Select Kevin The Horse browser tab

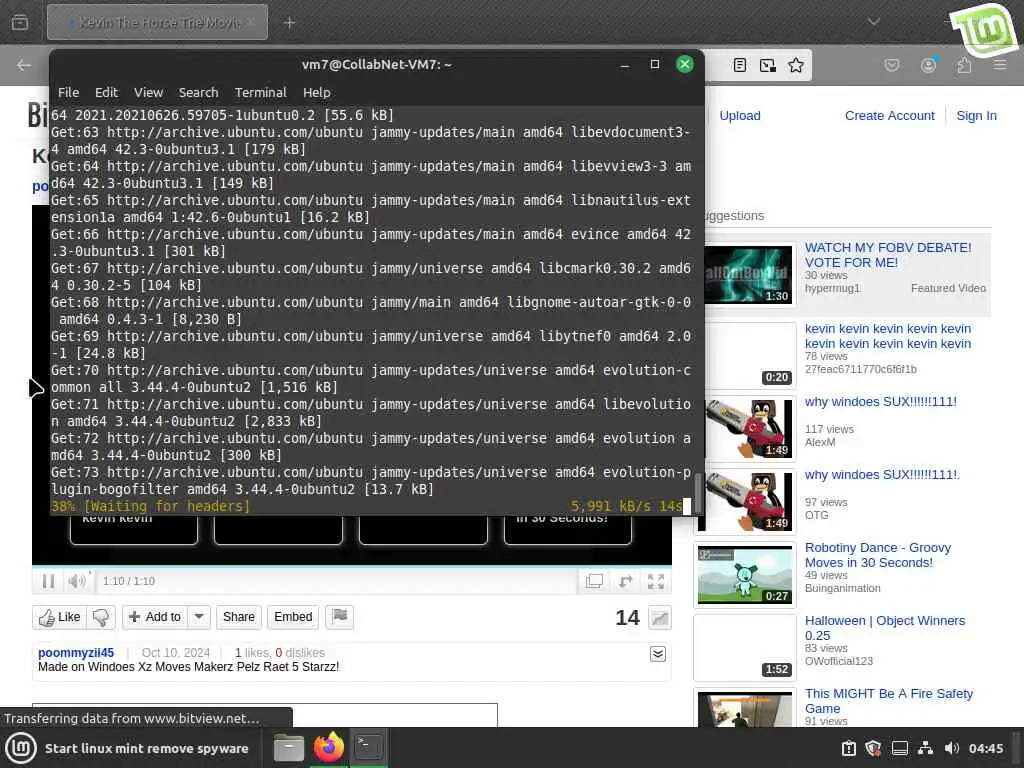(x=157, y=22)
